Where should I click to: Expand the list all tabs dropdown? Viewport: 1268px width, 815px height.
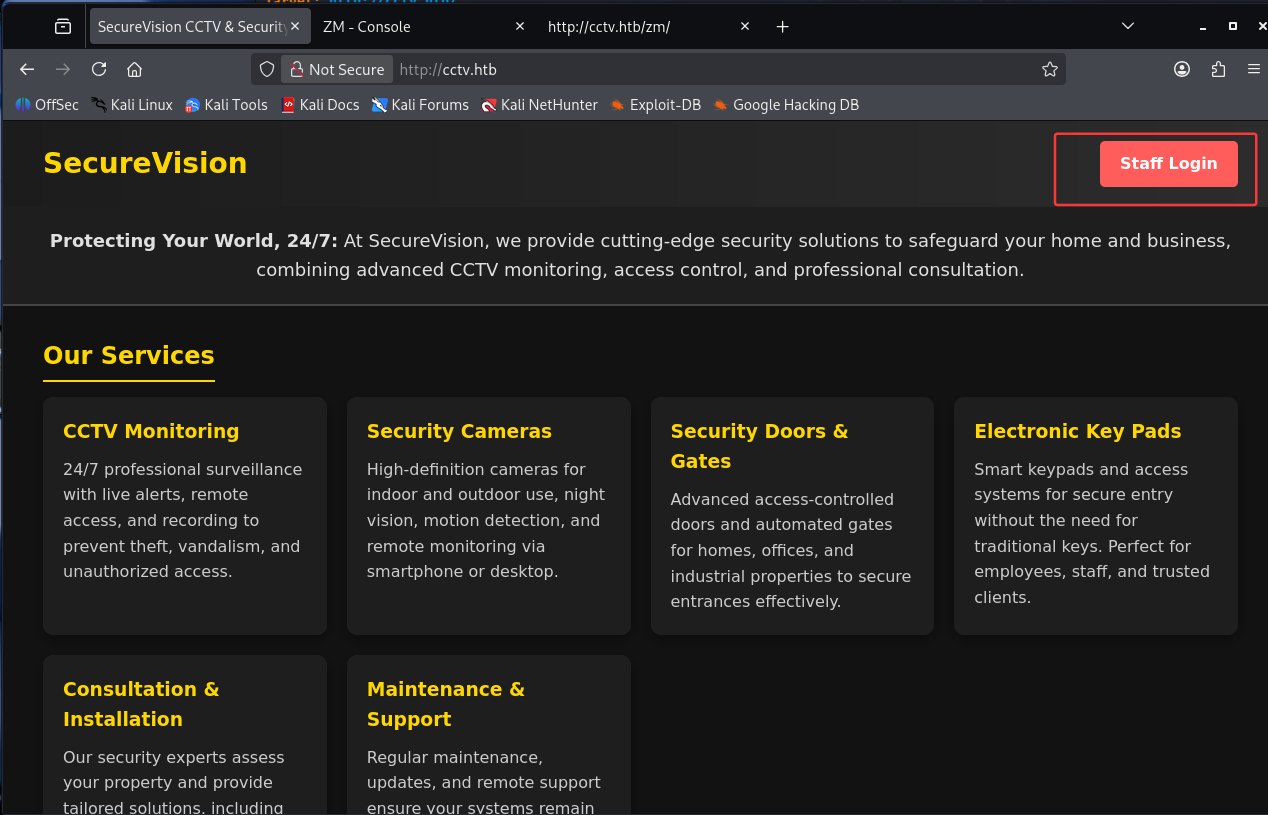tap(1127, 27)
